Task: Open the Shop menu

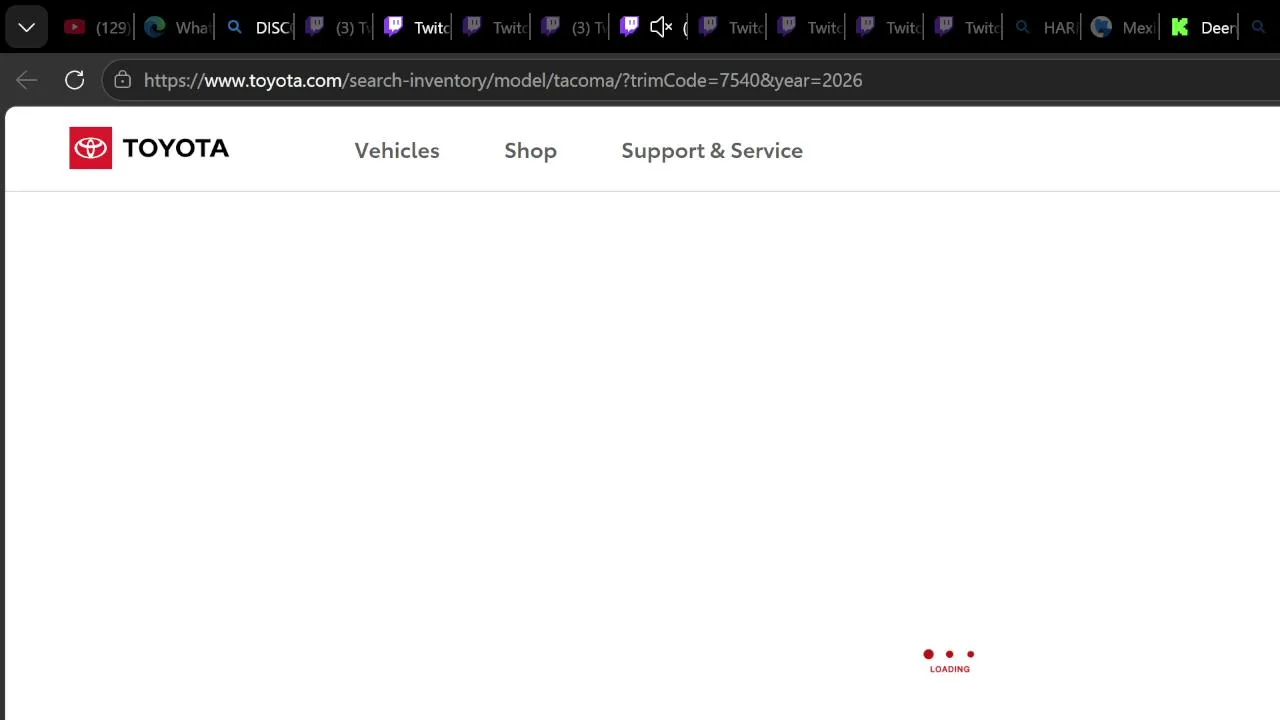Action: point(530,150)
